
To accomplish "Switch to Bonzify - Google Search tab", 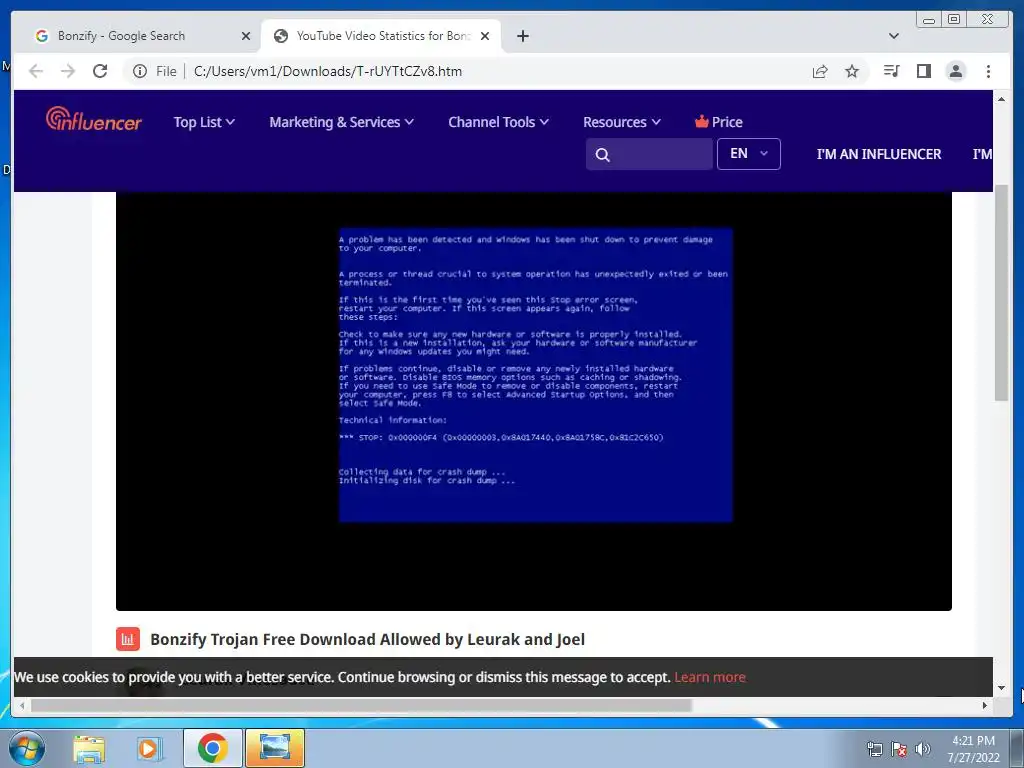I will 142,36.
